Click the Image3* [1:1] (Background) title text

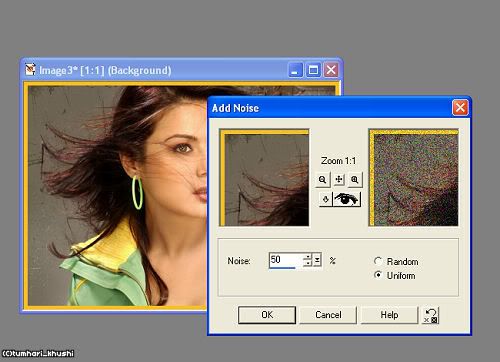click(105, 70)
